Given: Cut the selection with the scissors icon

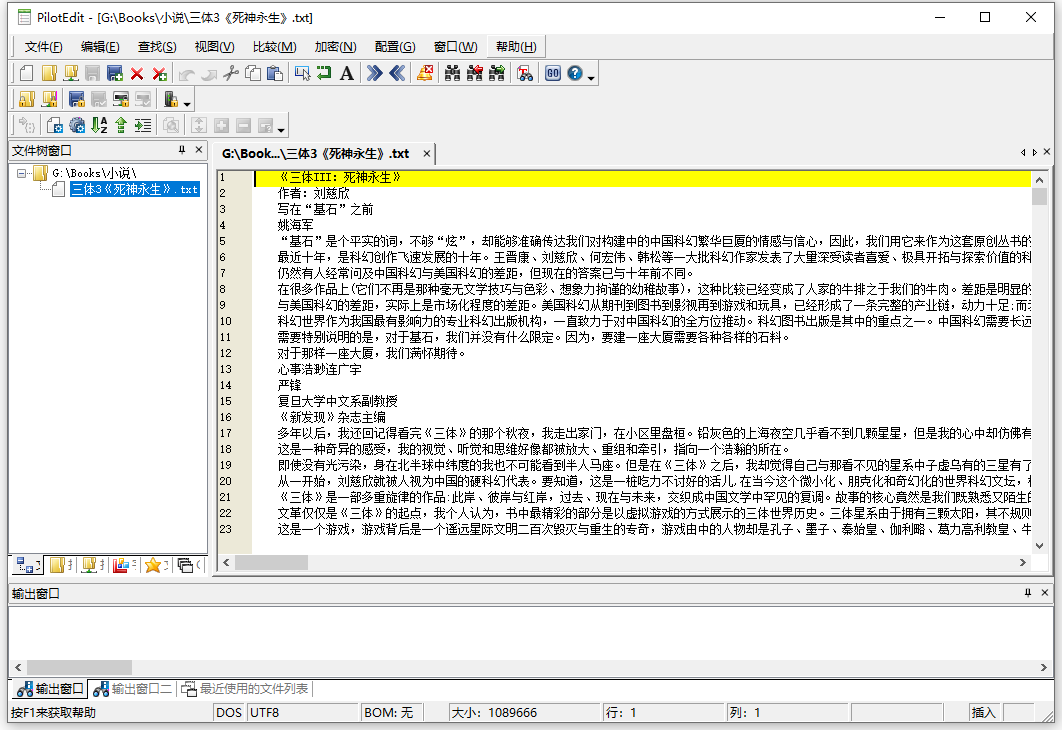Looking at the screenshot, I should coord(231,73).
